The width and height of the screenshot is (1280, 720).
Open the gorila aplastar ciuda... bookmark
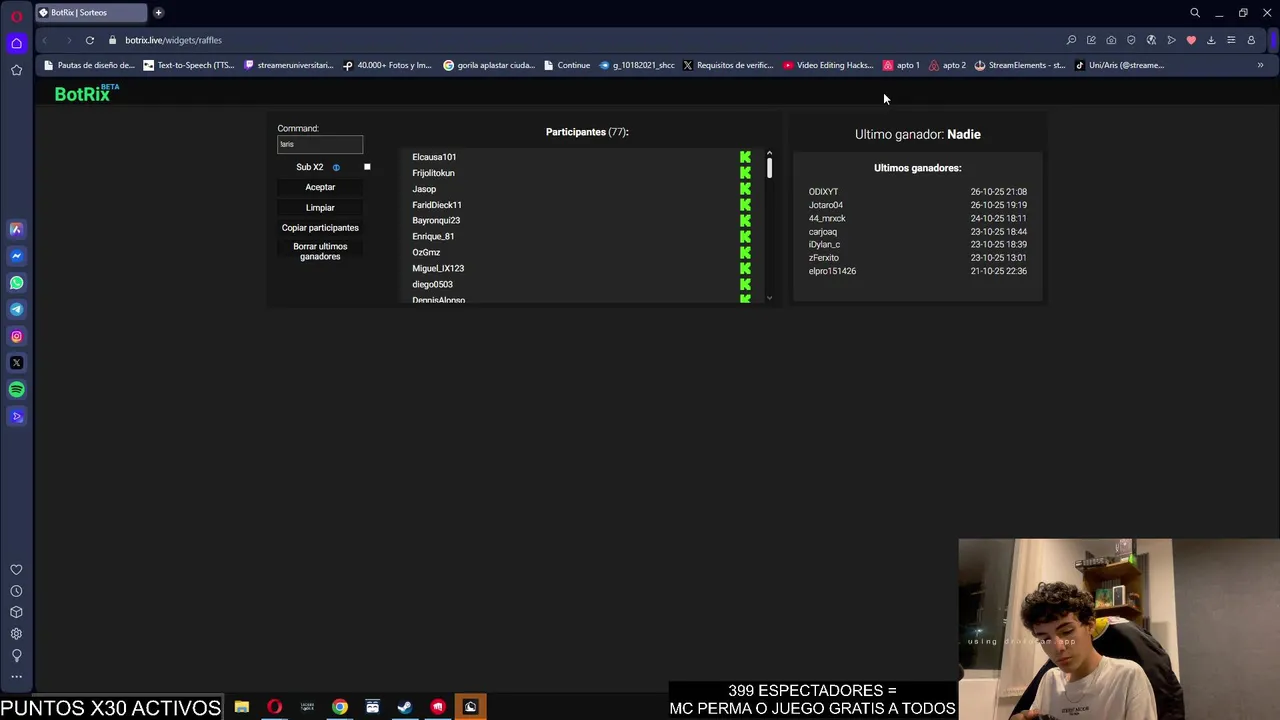490,65
